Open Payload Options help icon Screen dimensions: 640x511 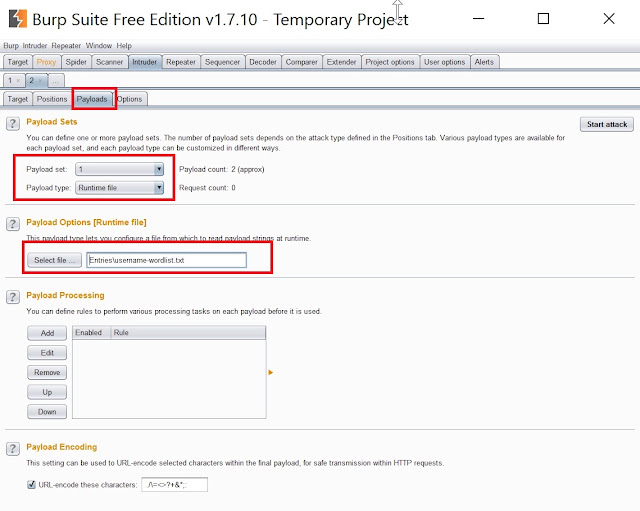click(x=13, y=224)
